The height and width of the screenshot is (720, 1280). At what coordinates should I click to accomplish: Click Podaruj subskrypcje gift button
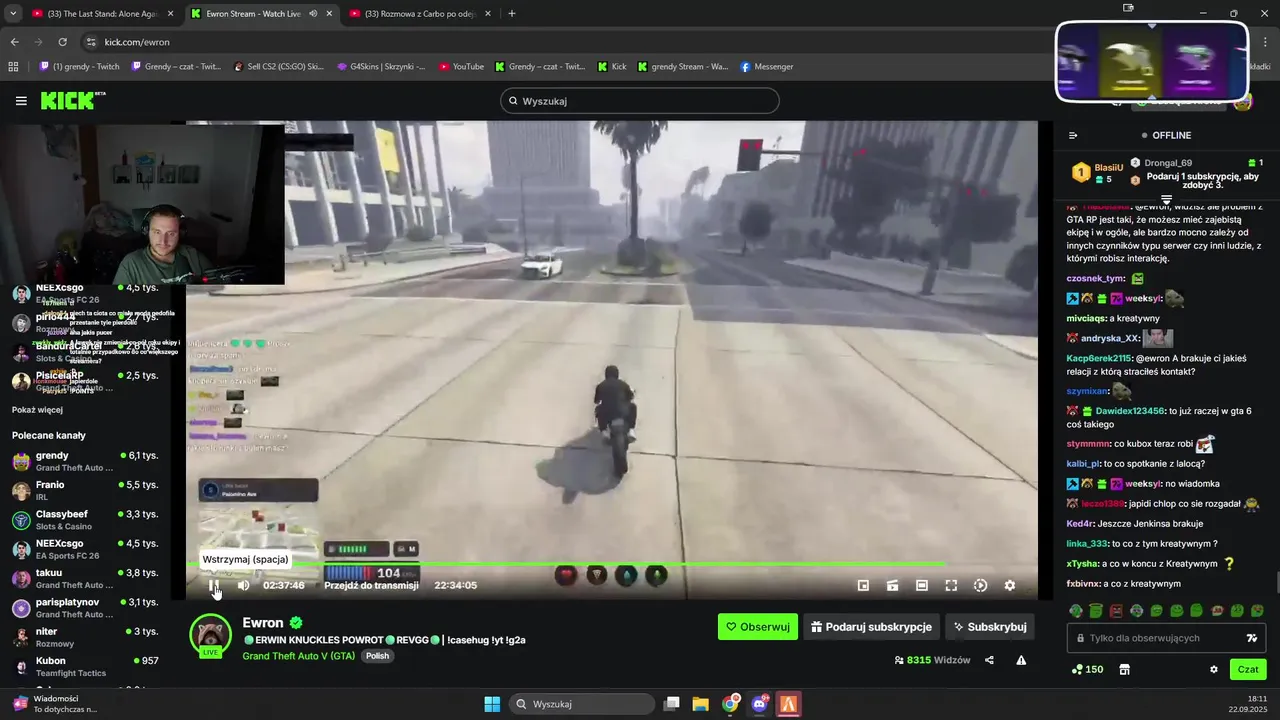871,627
